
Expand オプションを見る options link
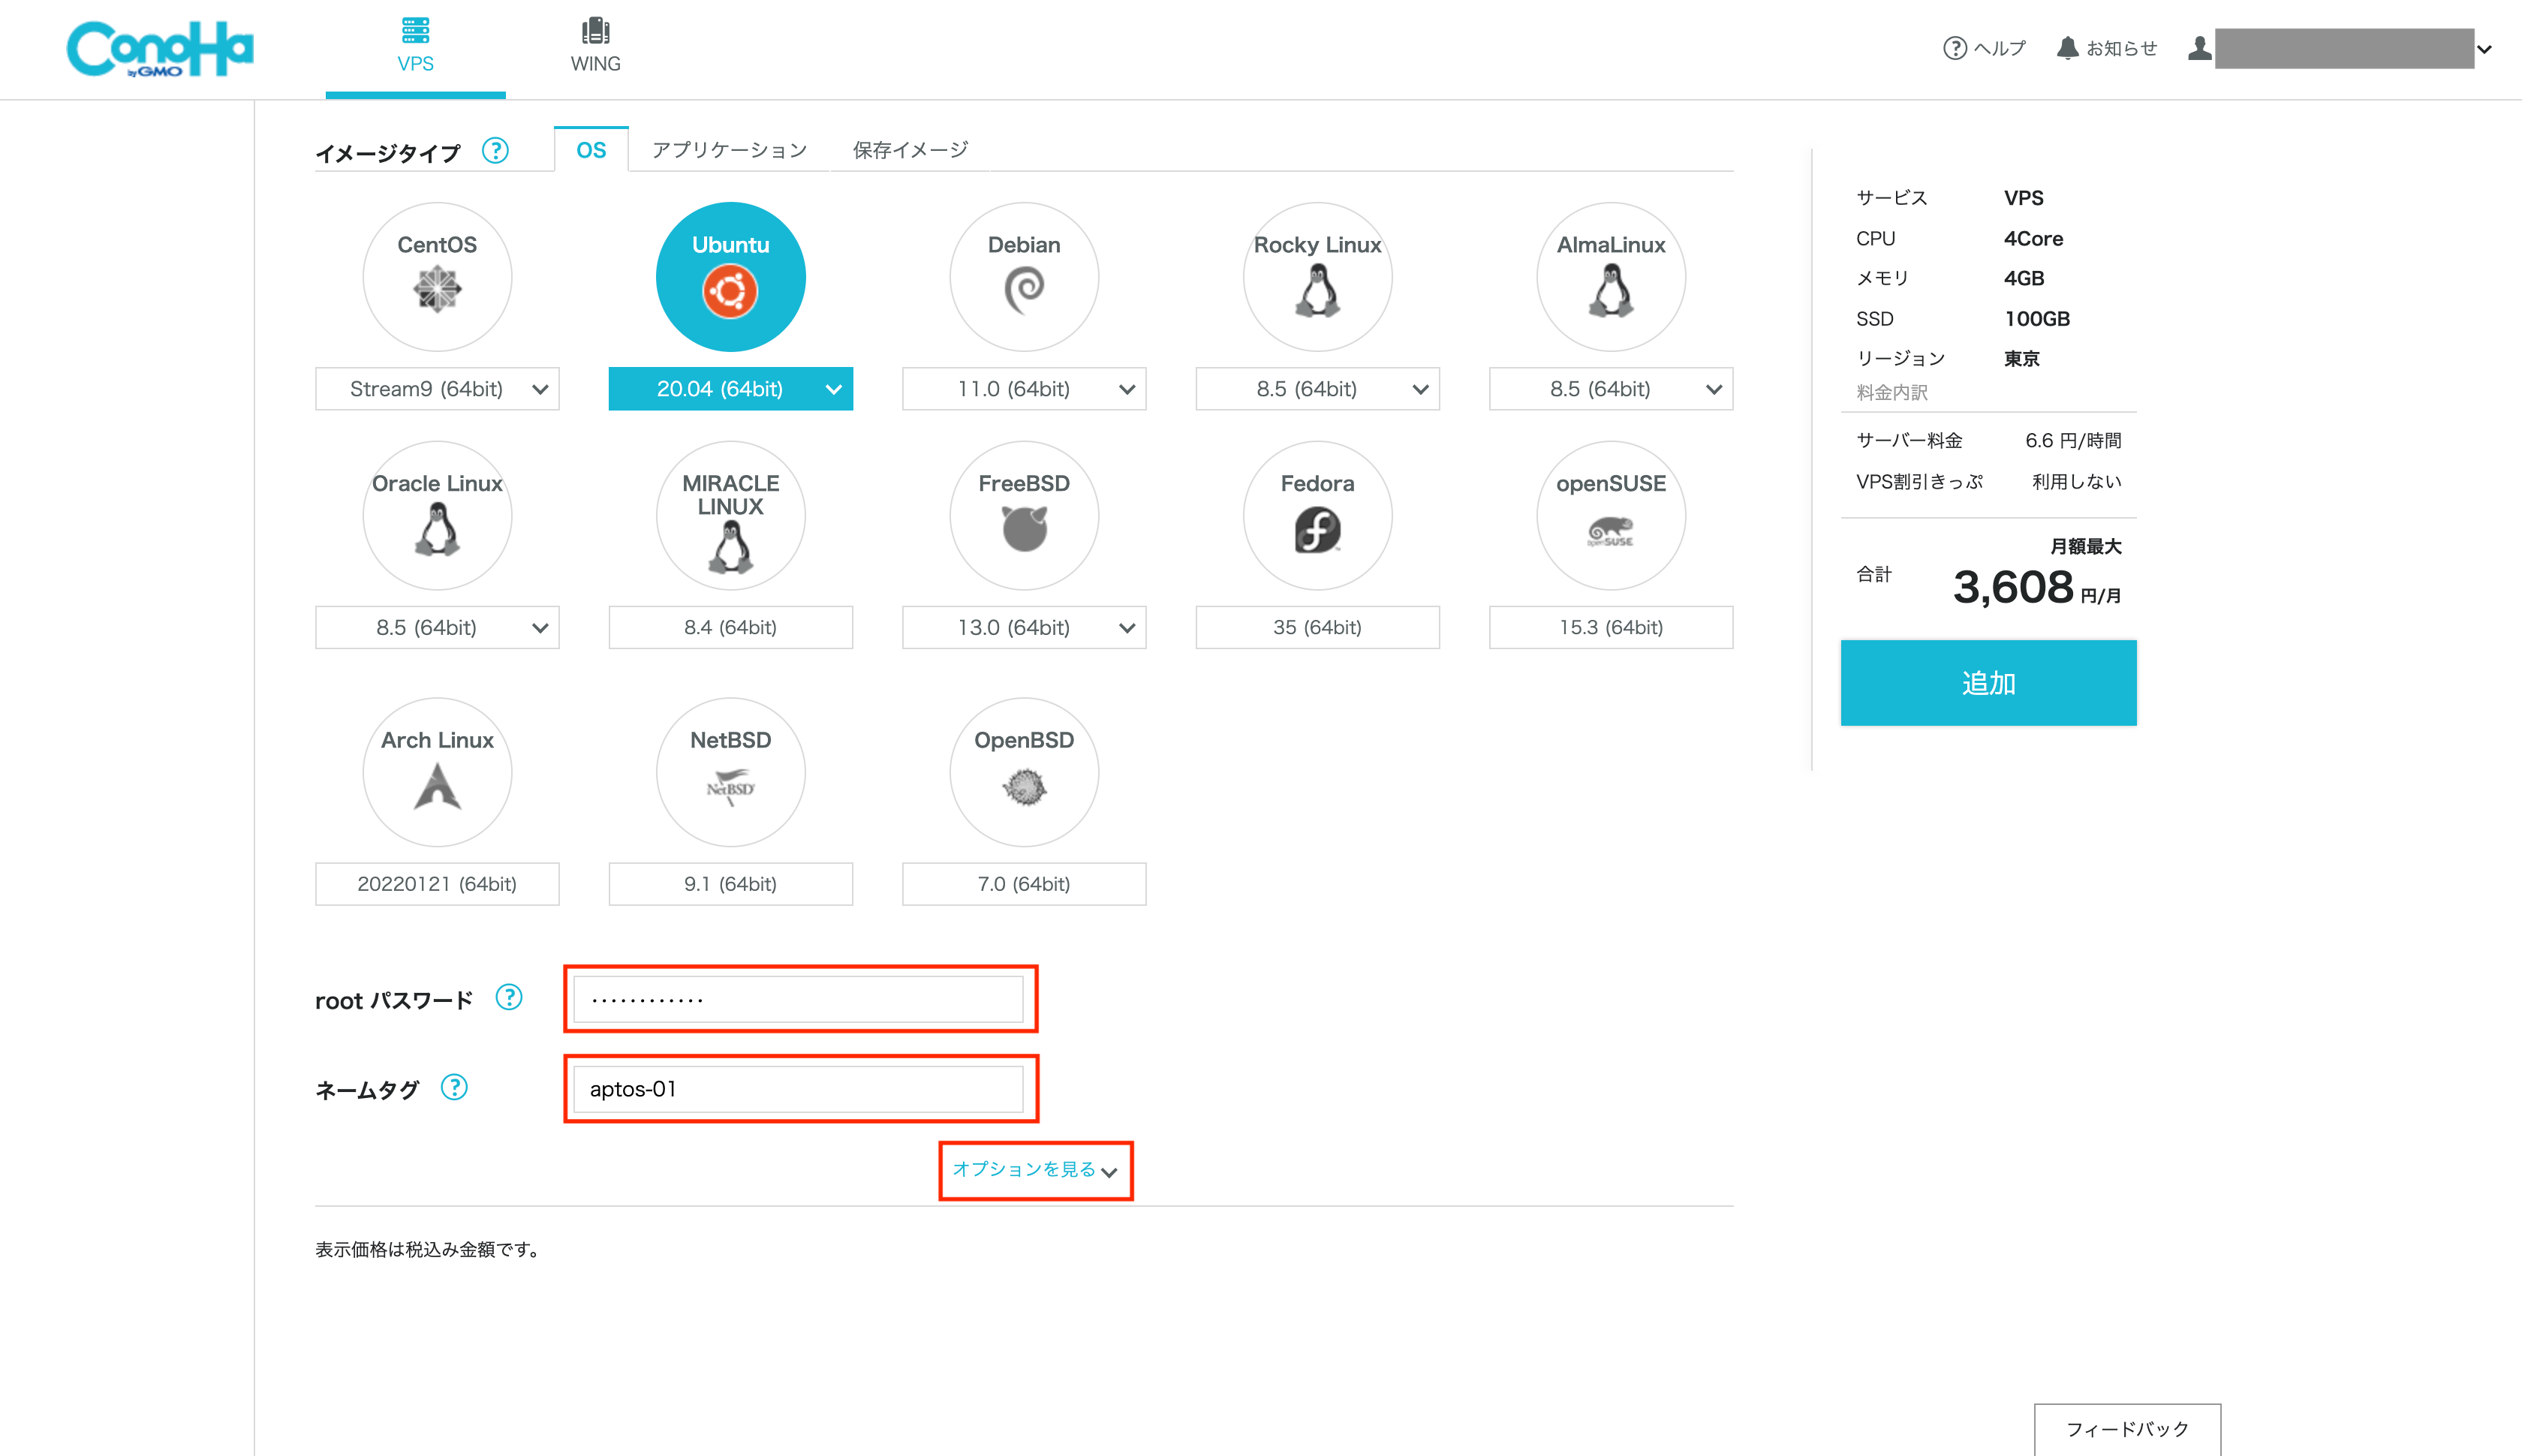coord(1035,1170)
